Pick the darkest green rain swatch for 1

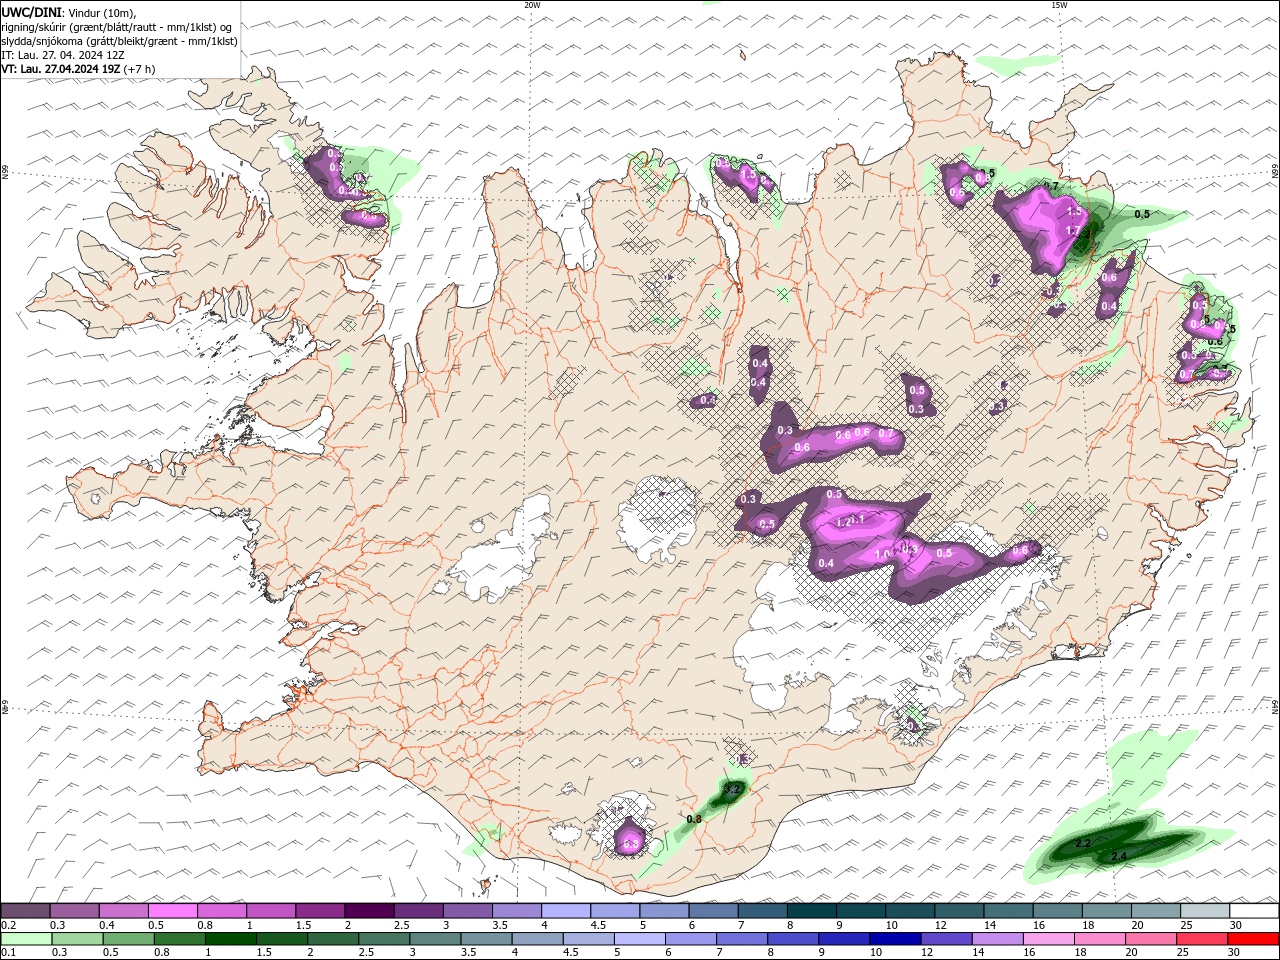(230, 939)
